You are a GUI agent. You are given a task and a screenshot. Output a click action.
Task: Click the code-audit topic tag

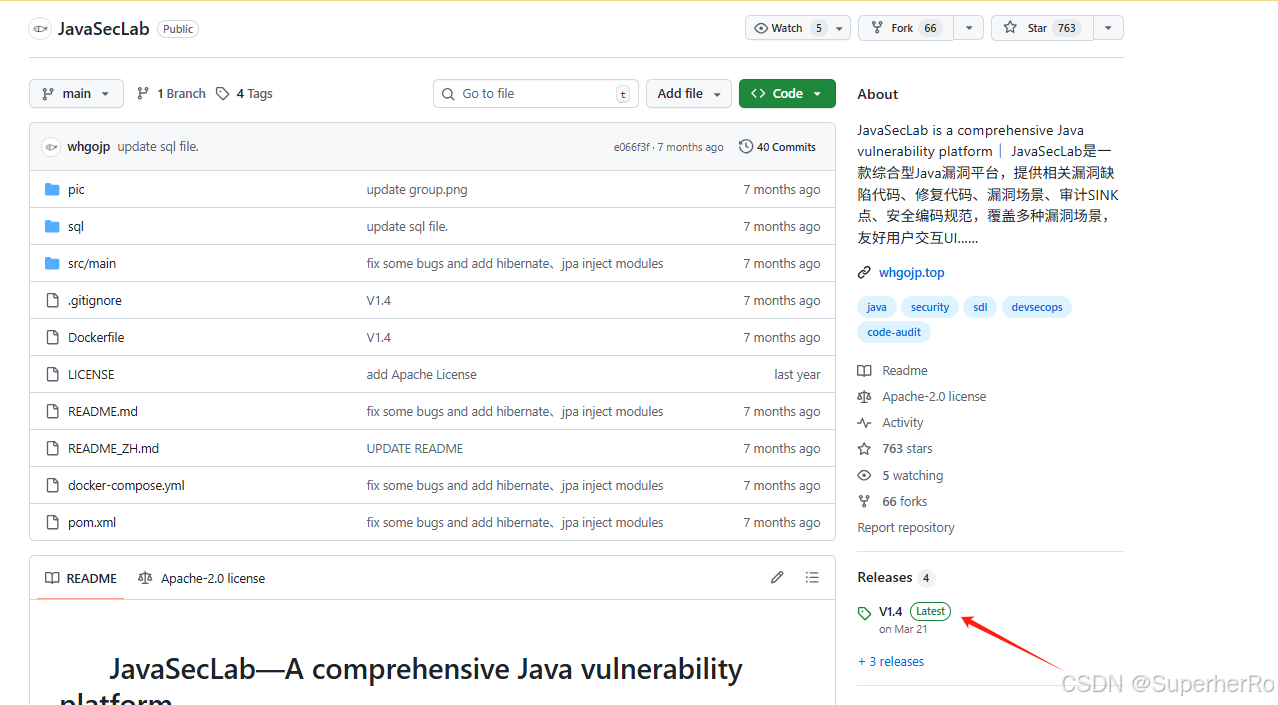tap(894, 332)
